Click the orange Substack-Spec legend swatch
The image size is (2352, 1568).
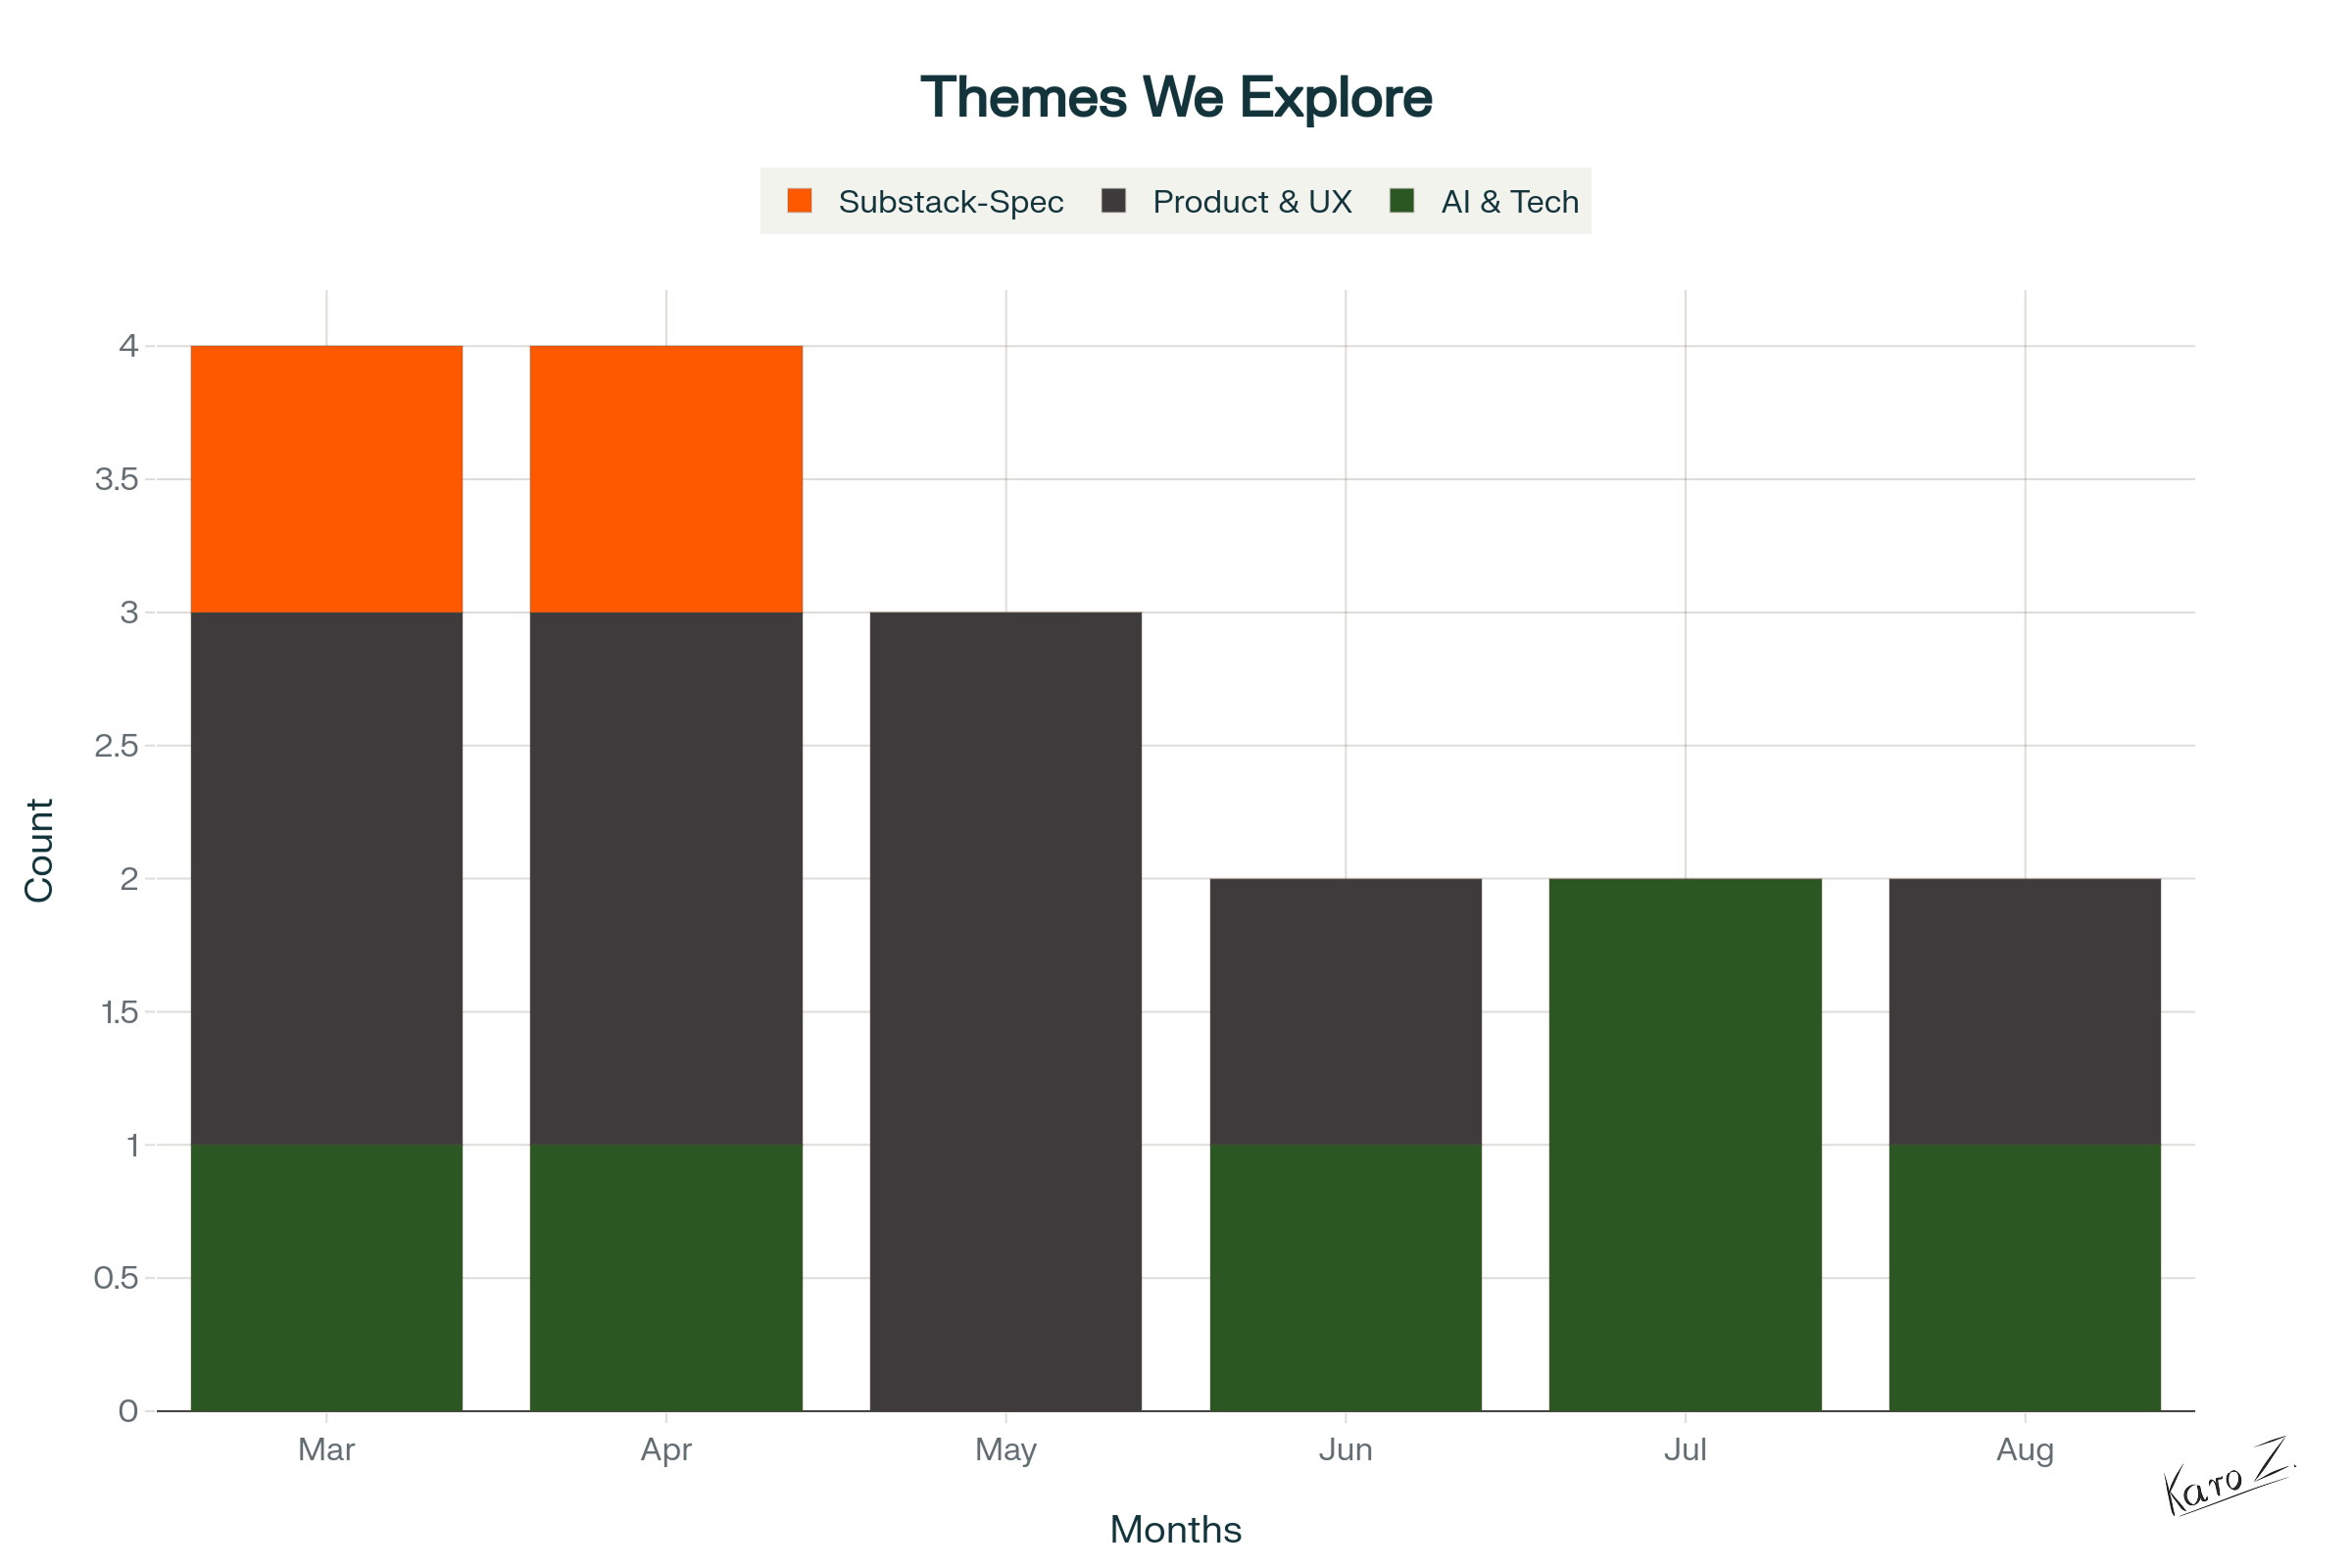(799, 201)
